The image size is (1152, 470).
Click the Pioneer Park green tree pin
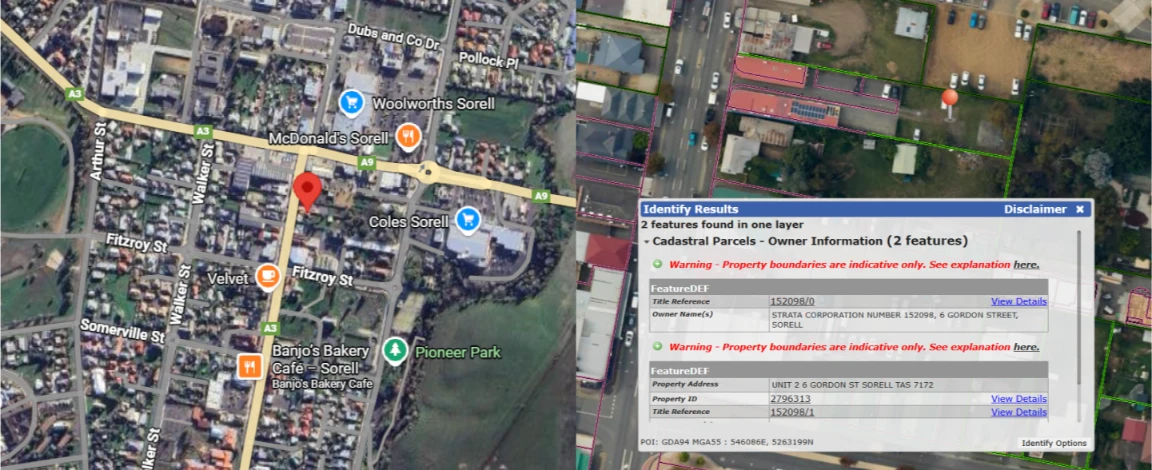(x=395, y=351)
